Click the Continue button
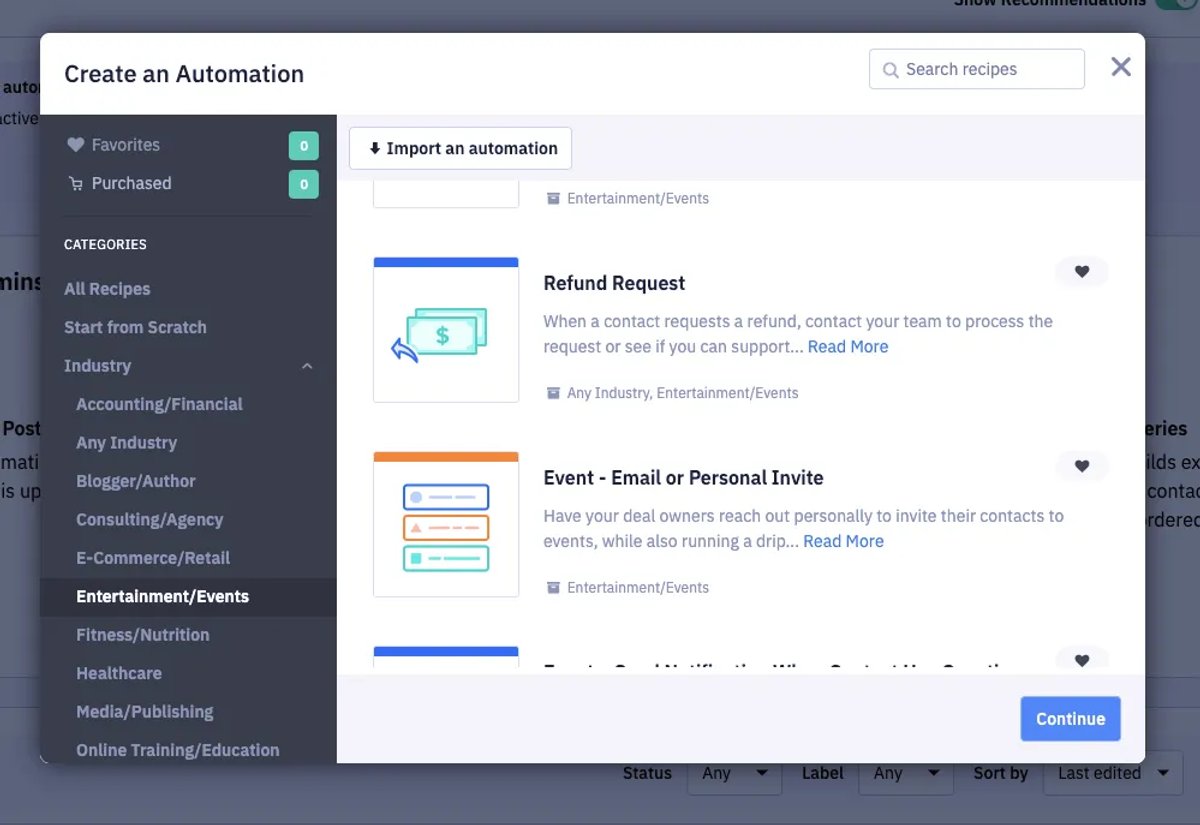 pyautogui.click(x=1070, y=719)
